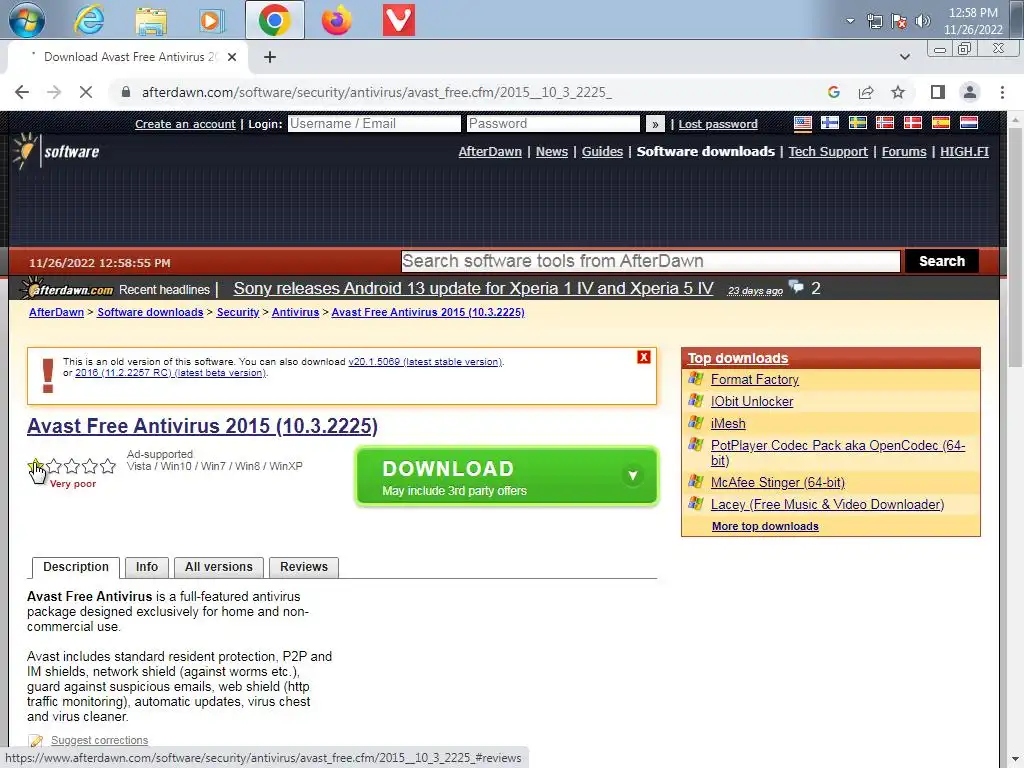This screenshot has width=1024, height=768.
Task: Open Forums navigation link
Action: (904, 152)
